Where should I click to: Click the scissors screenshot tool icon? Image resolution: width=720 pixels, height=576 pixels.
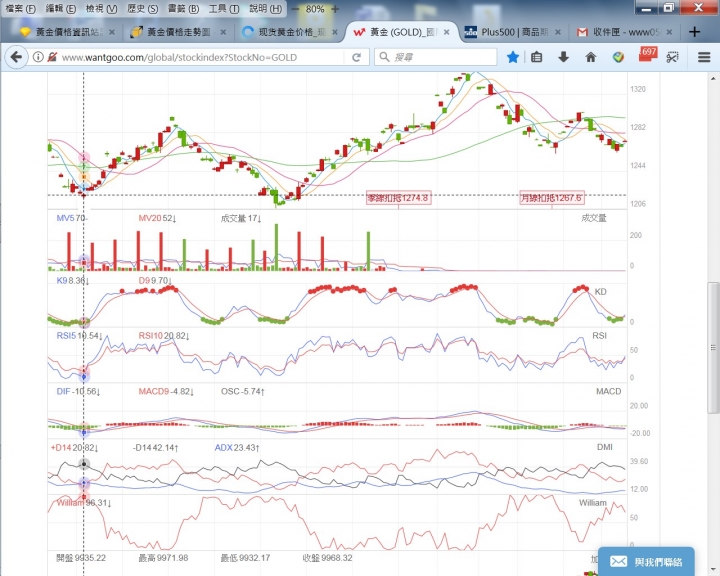coord(675,57)
